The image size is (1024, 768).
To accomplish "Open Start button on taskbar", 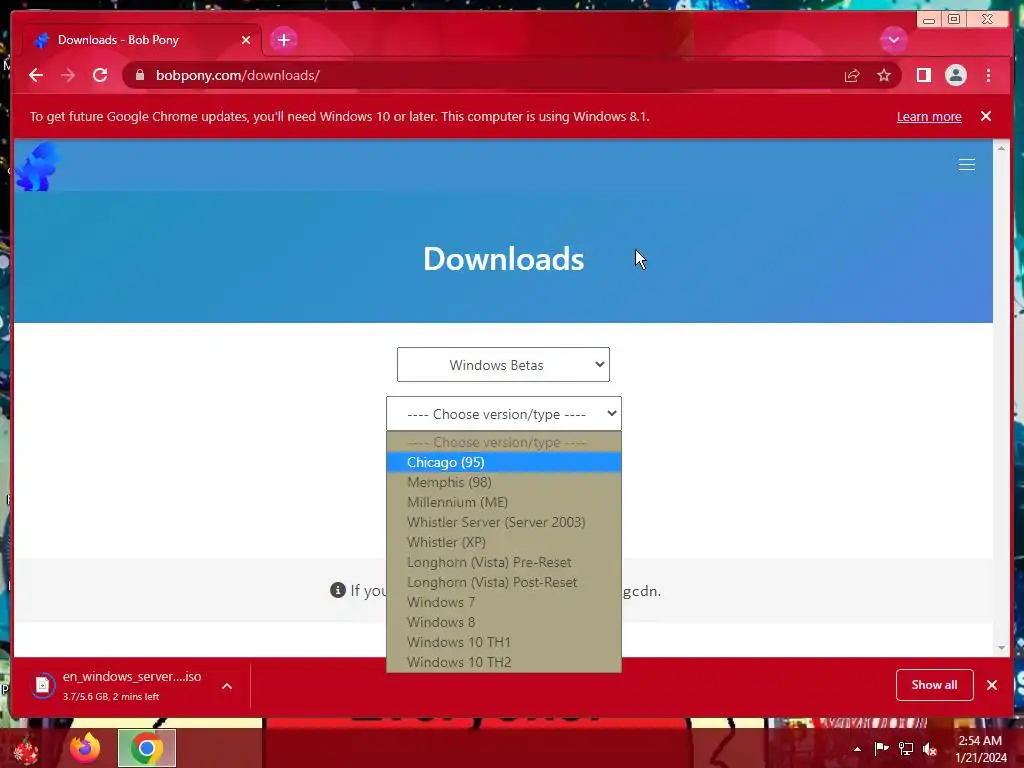I will (26, 749).
